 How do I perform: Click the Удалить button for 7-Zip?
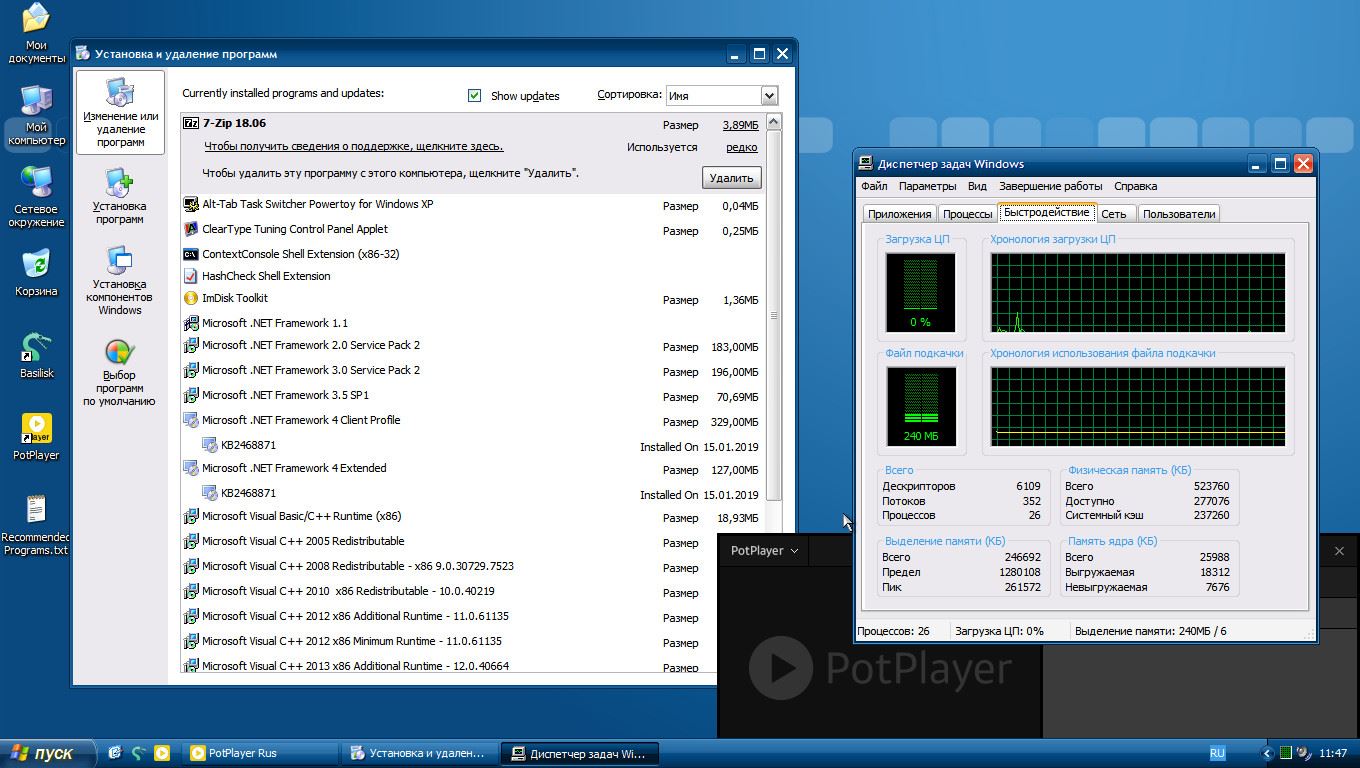[731, 178]
